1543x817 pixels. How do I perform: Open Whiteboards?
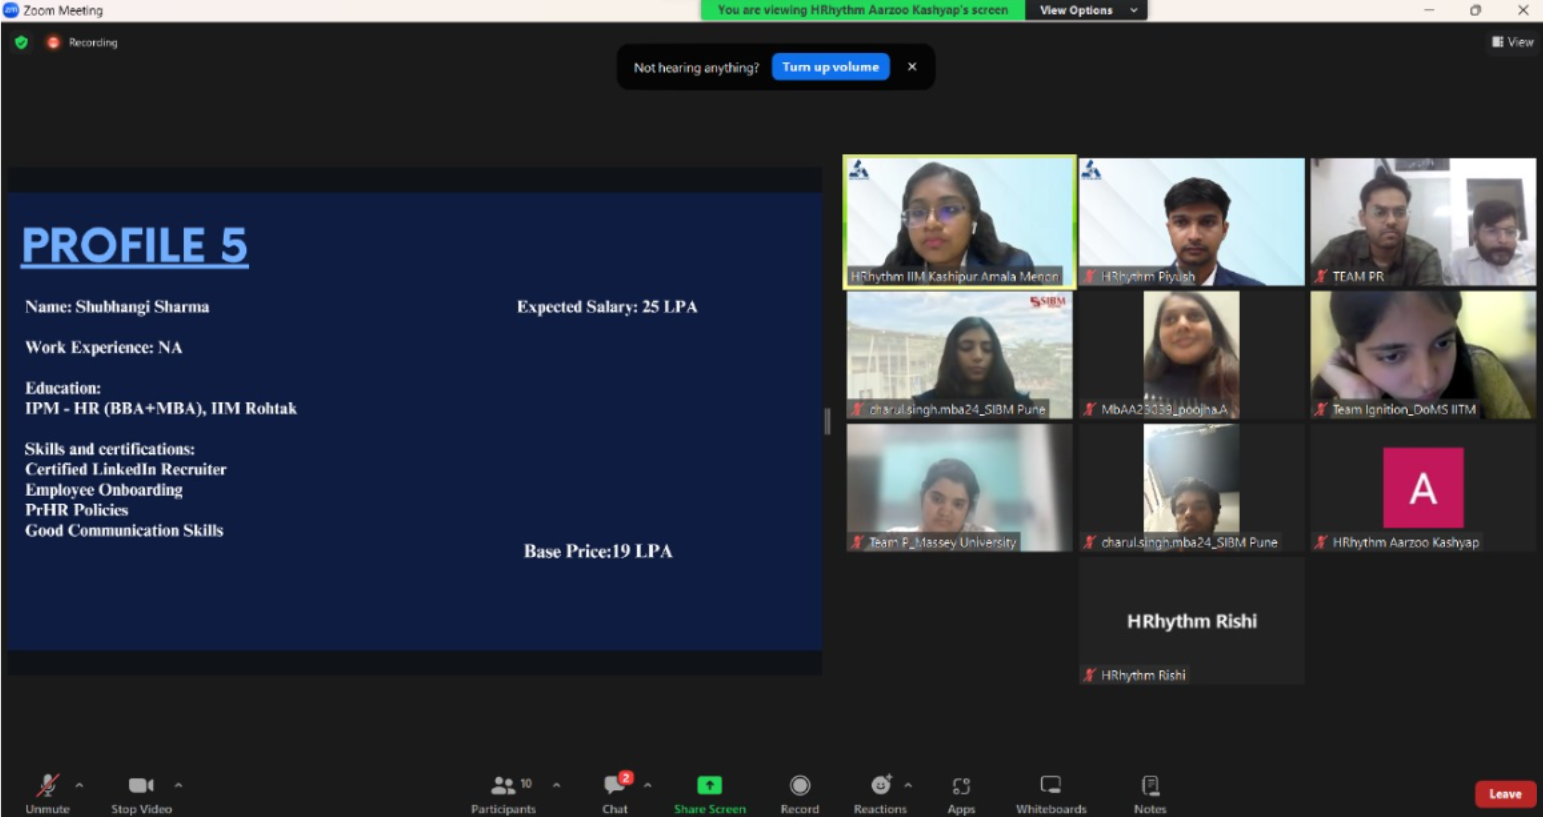click(x=1051, y=793)
